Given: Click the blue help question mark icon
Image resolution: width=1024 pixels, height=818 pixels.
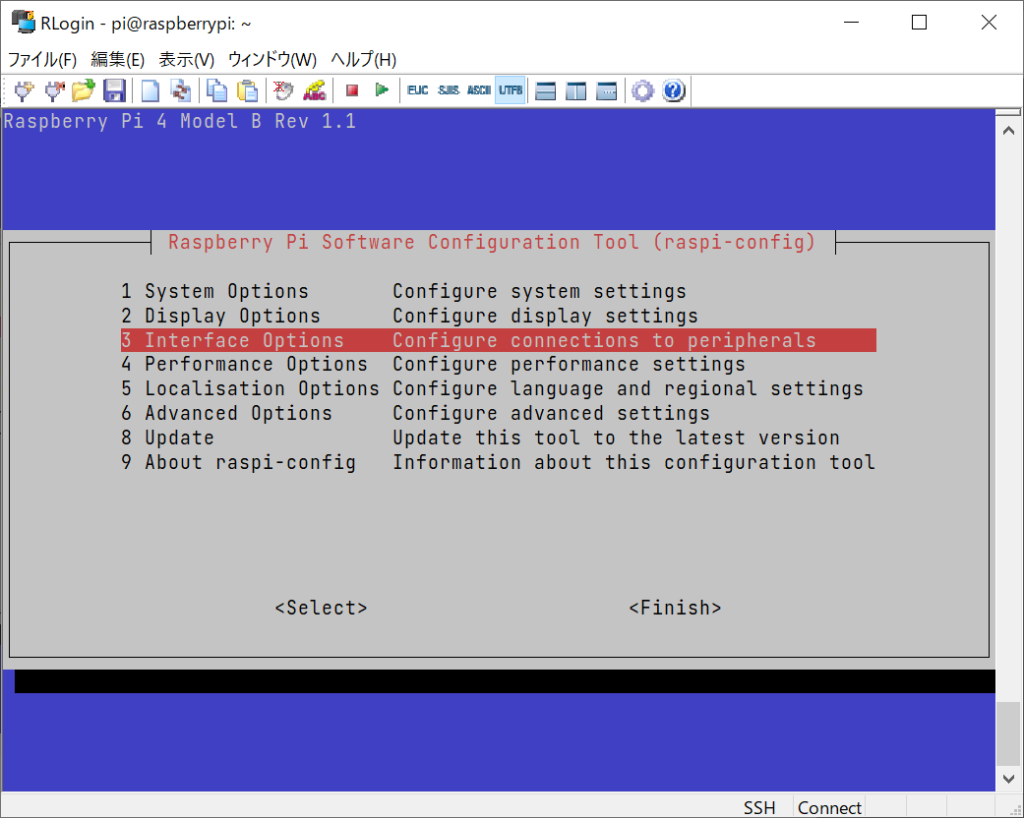Looking at the screenshot, I should pos(673,91).
